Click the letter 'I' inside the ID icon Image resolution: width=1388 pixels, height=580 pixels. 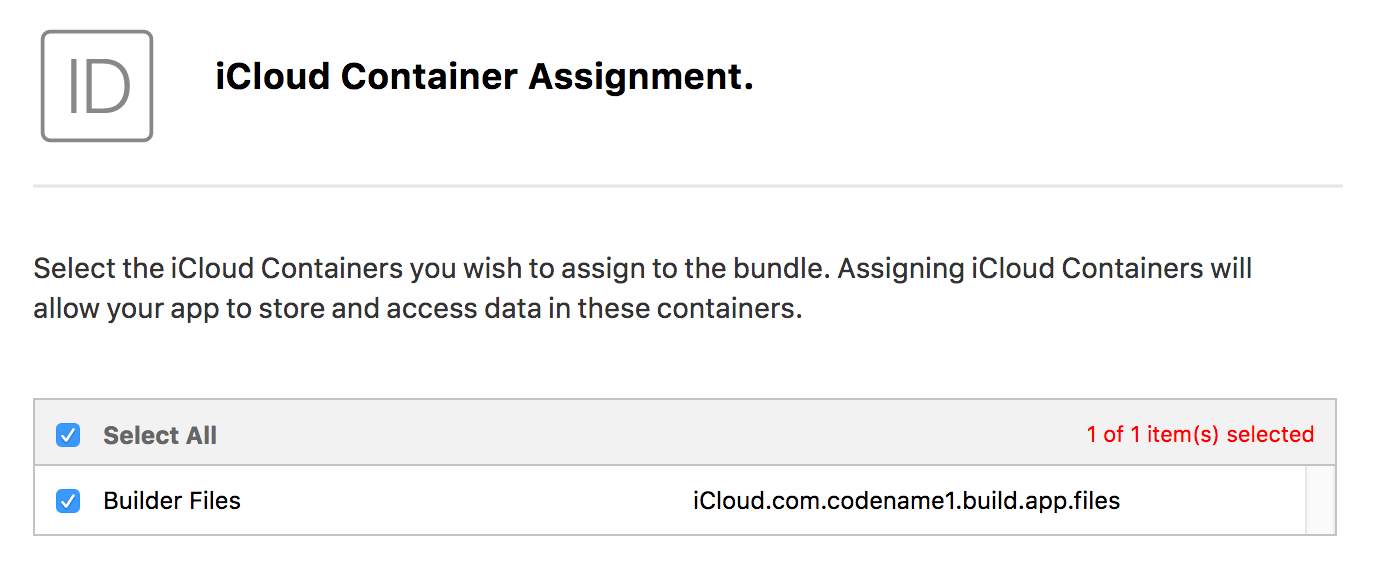click(x=72, y=87)
